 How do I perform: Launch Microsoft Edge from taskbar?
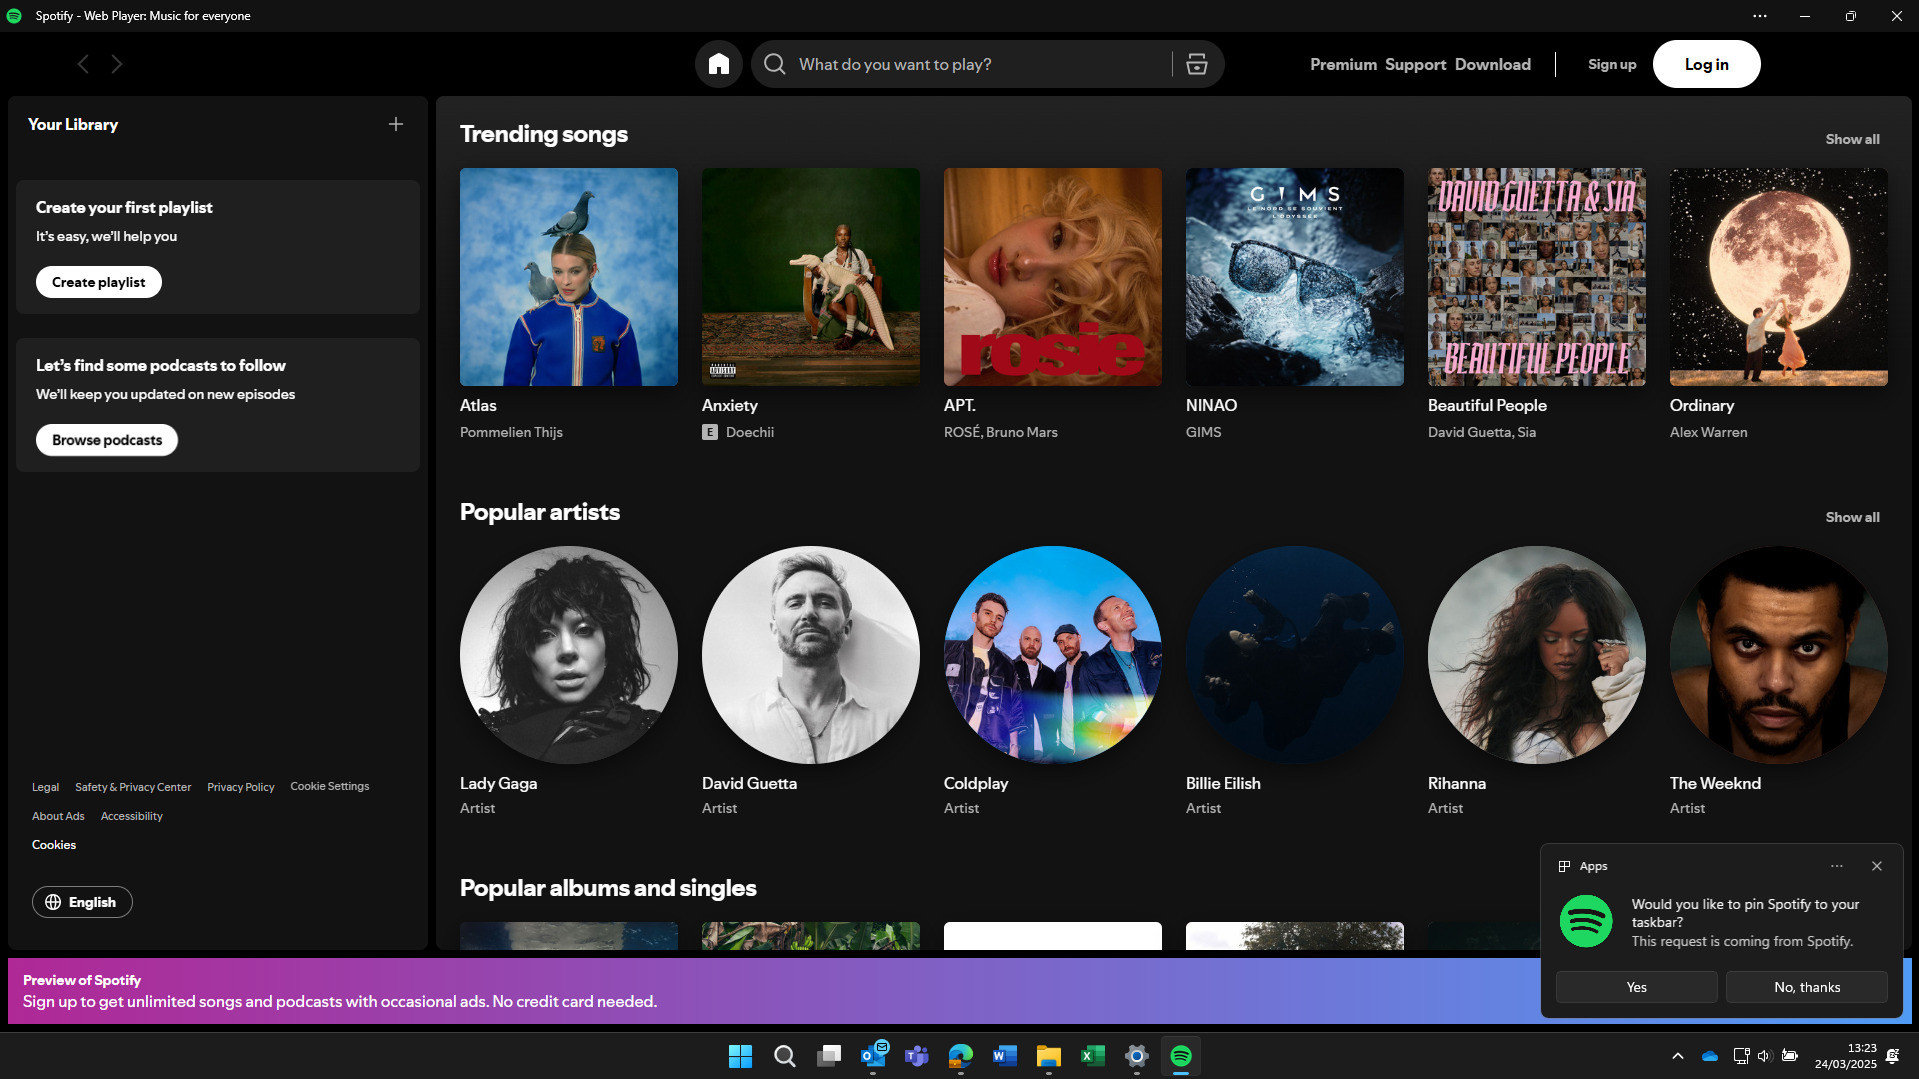(x=961, y=1056)
